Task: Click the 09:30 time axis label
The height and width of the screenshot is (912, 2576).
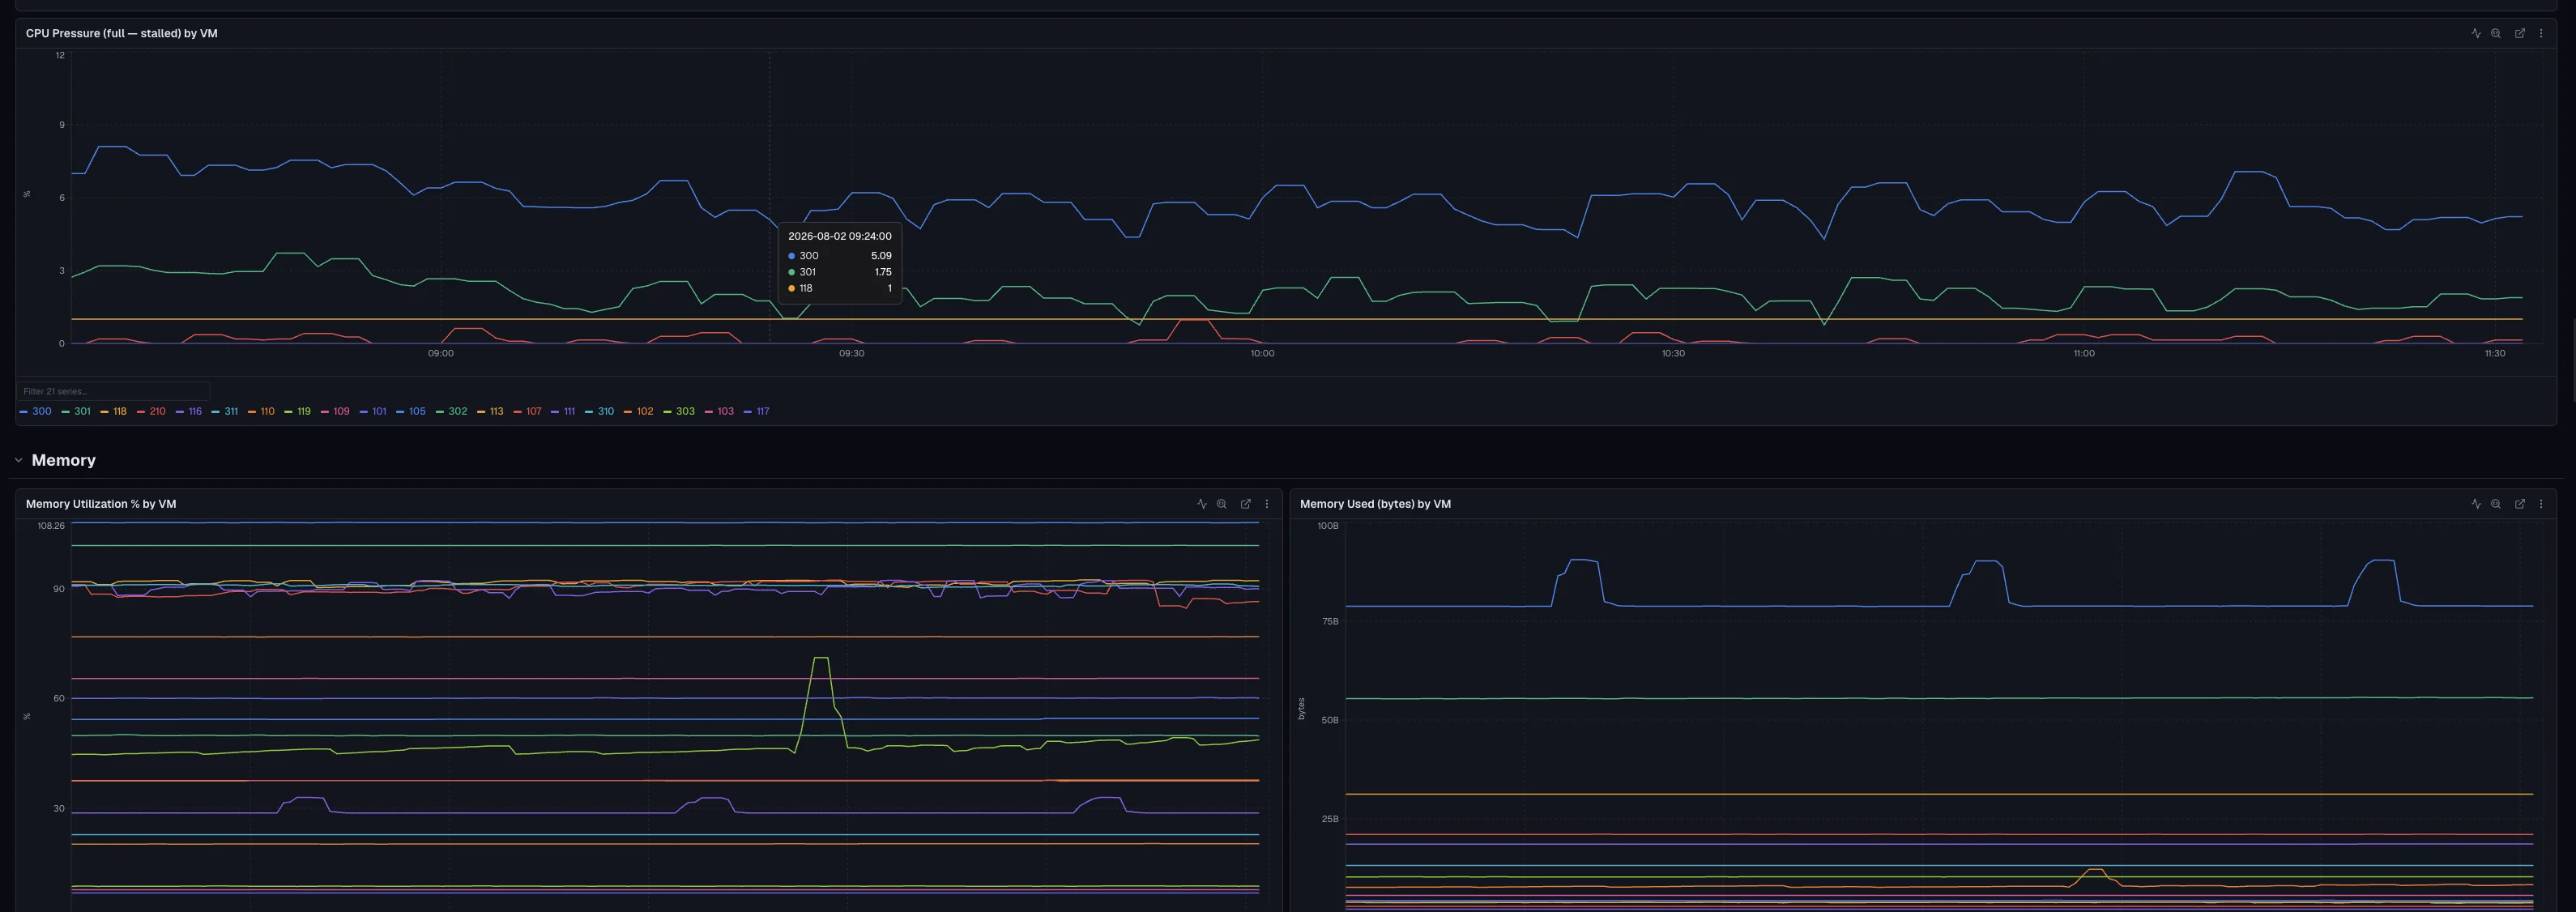Action: pyautogui.click(x=852, y=353)
